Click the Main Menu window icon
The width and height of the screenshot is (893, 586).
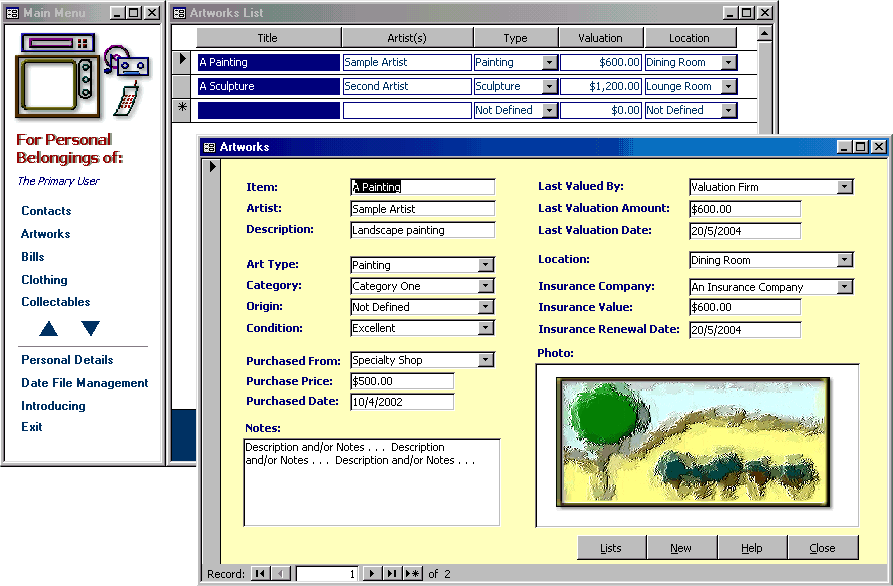tap(13, 13)
